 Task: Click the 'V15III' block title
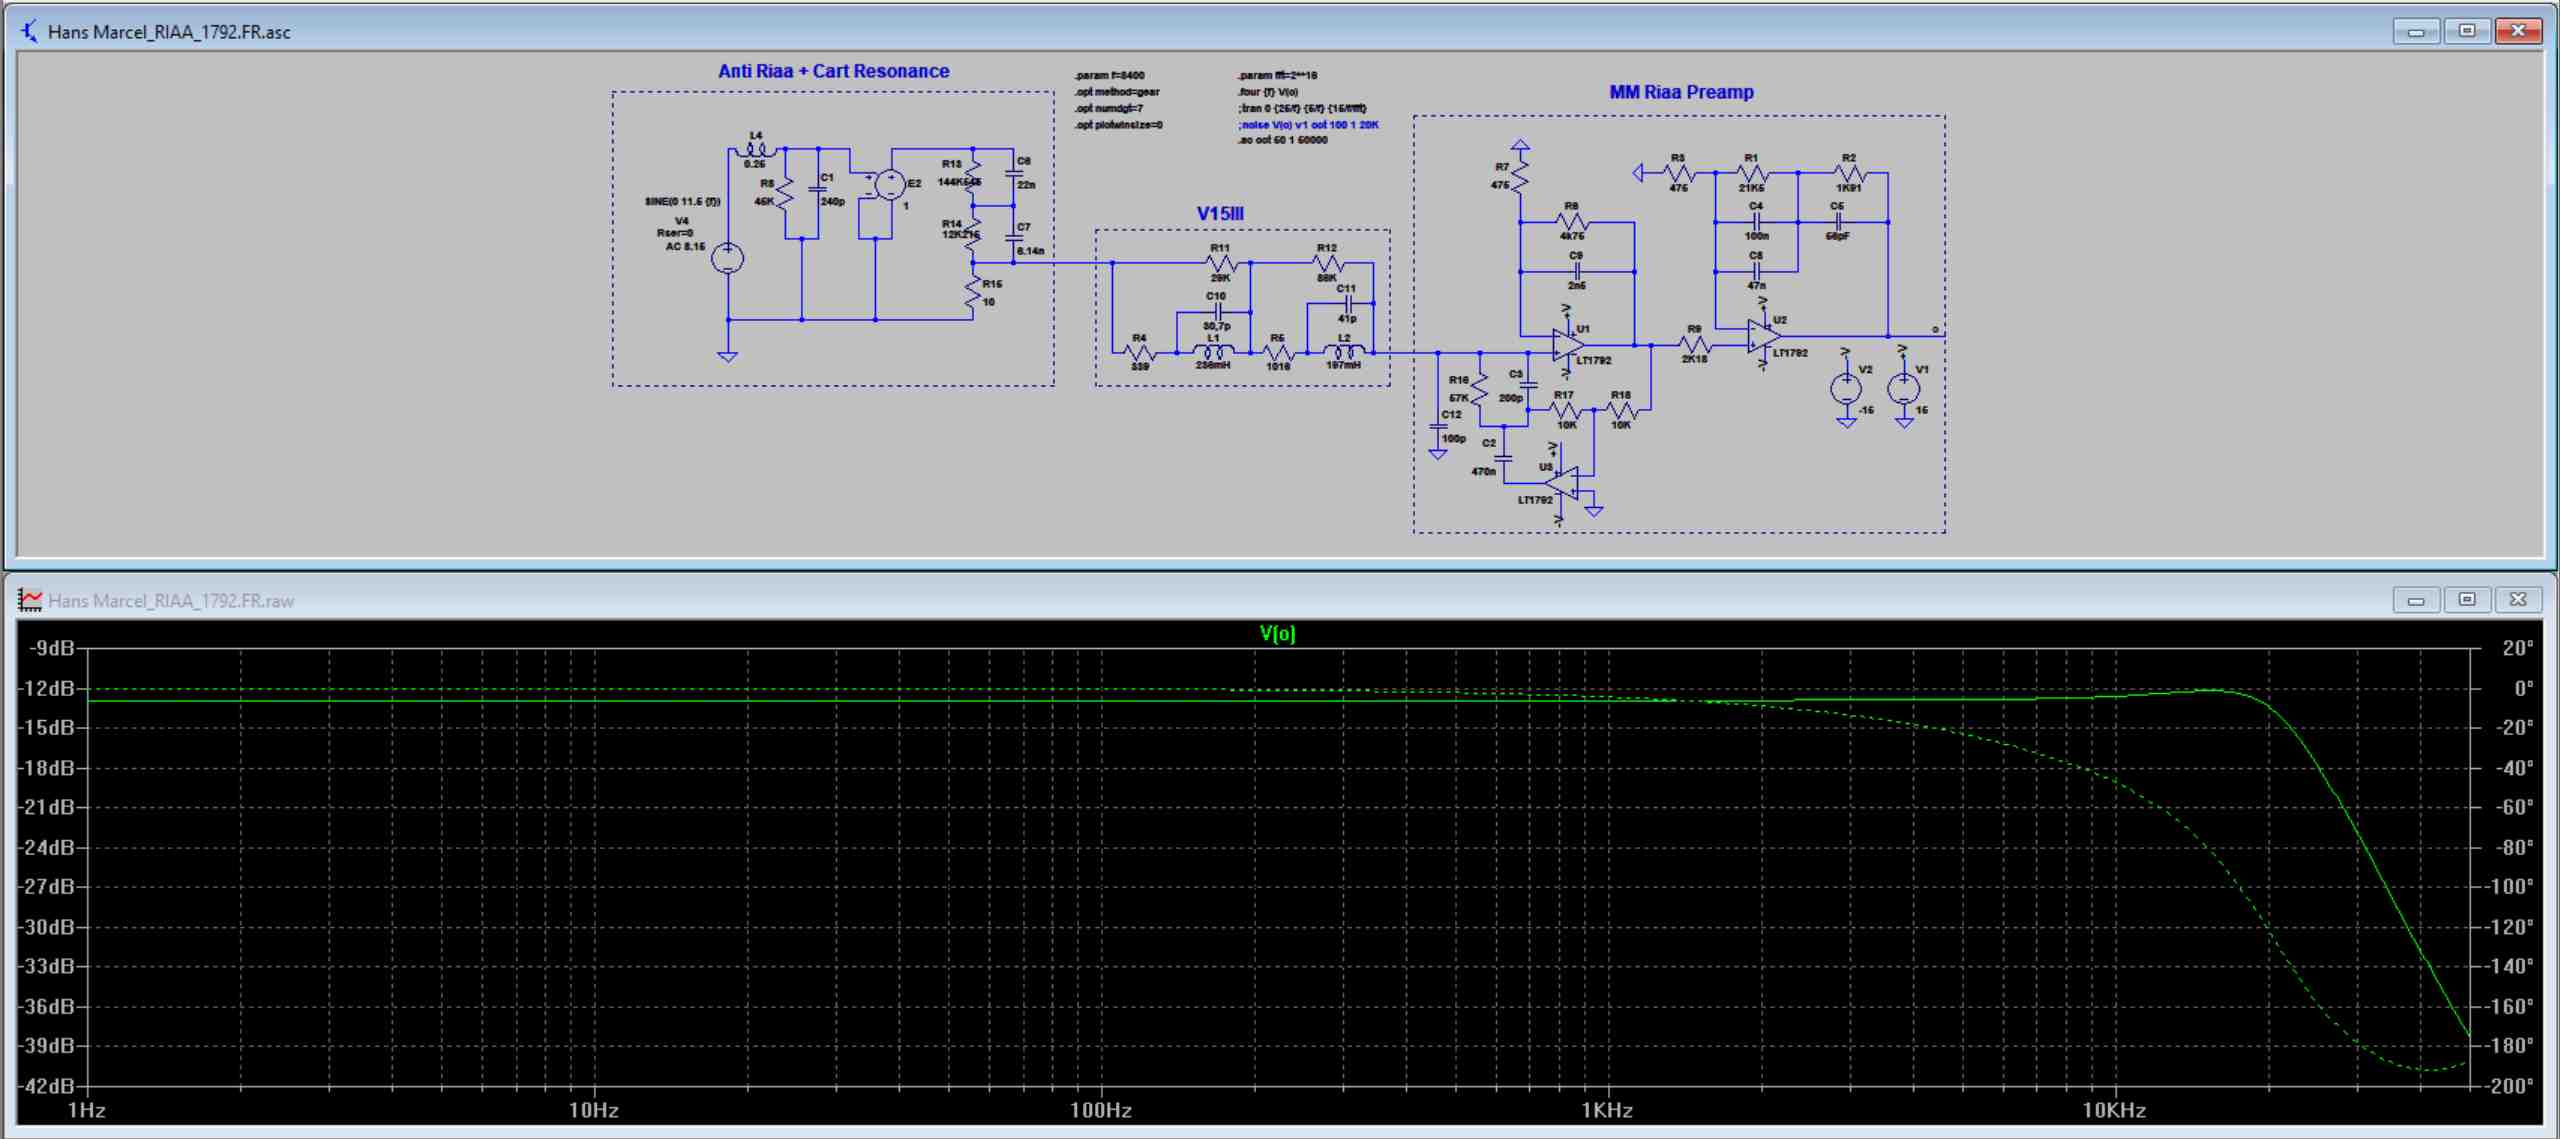tap(1220, 213)
